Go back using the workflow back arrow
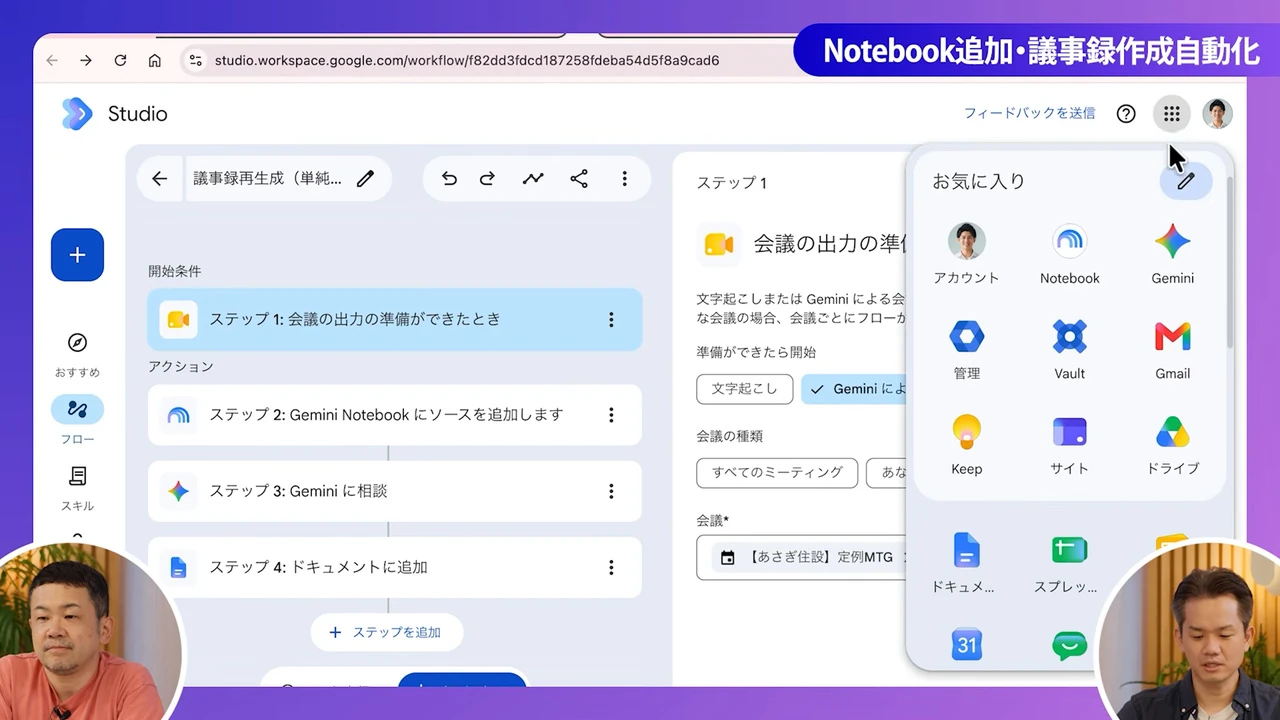Viewport: 1280px width, 720px height. pos(159,179)
